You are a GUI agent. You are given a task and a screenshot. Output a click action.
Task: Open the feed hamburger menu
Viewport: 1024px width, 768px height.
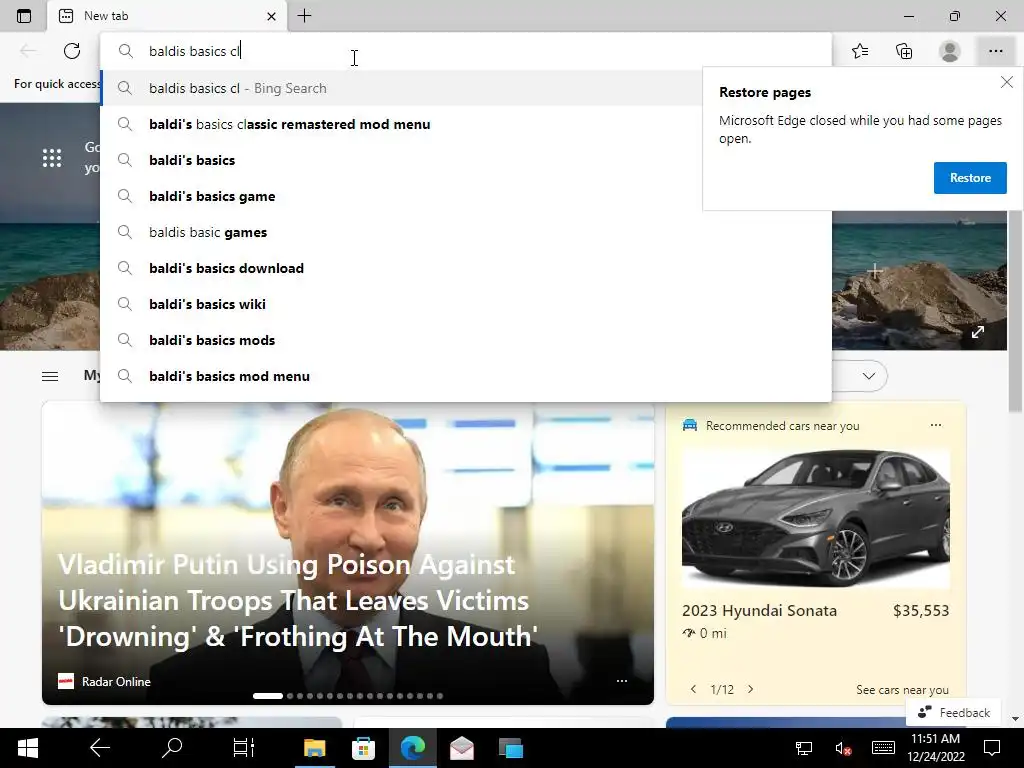pos(50,376)
